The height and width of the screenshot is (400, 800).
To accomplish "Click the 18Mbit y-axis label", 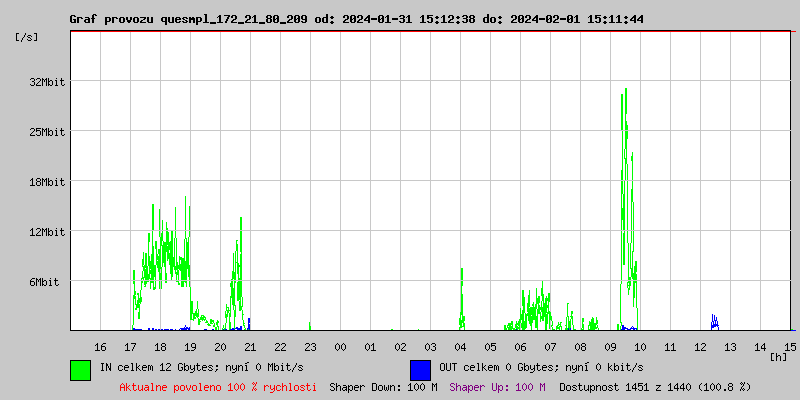I will tap(47, 182).
